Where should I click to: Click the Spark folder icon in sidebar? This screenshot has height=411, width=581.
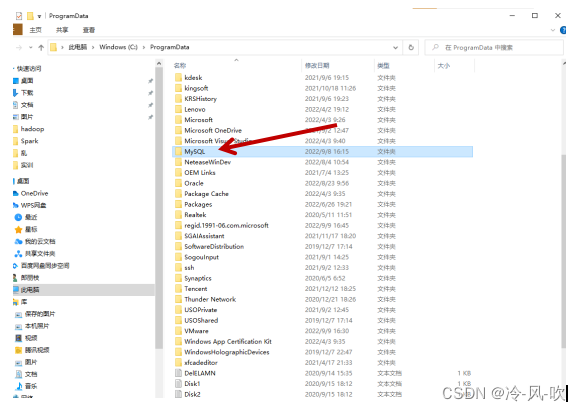[16, 141]
